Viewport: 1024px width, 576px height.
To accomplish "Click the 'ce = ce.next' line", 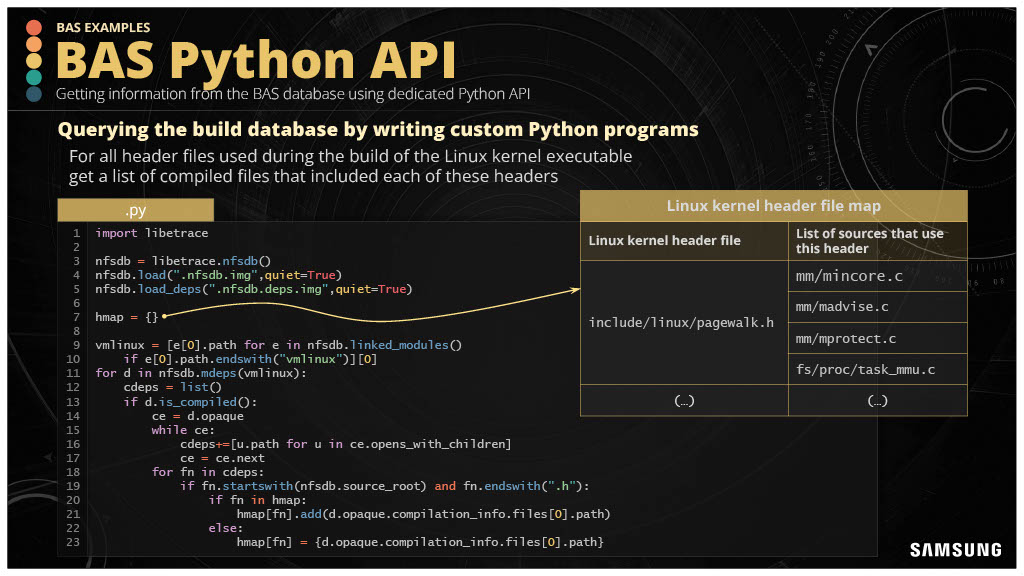I will [222, 458].
